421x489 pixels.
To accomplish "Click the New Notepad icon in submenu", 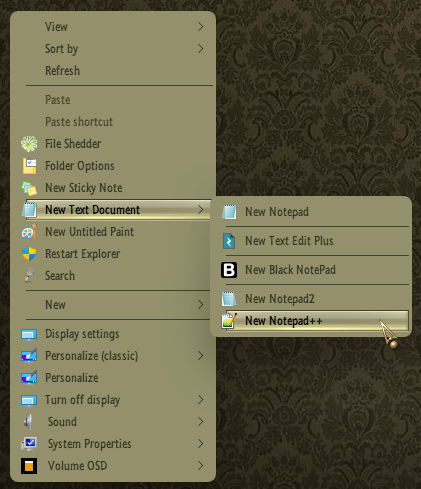I will (x=229, y=212).
